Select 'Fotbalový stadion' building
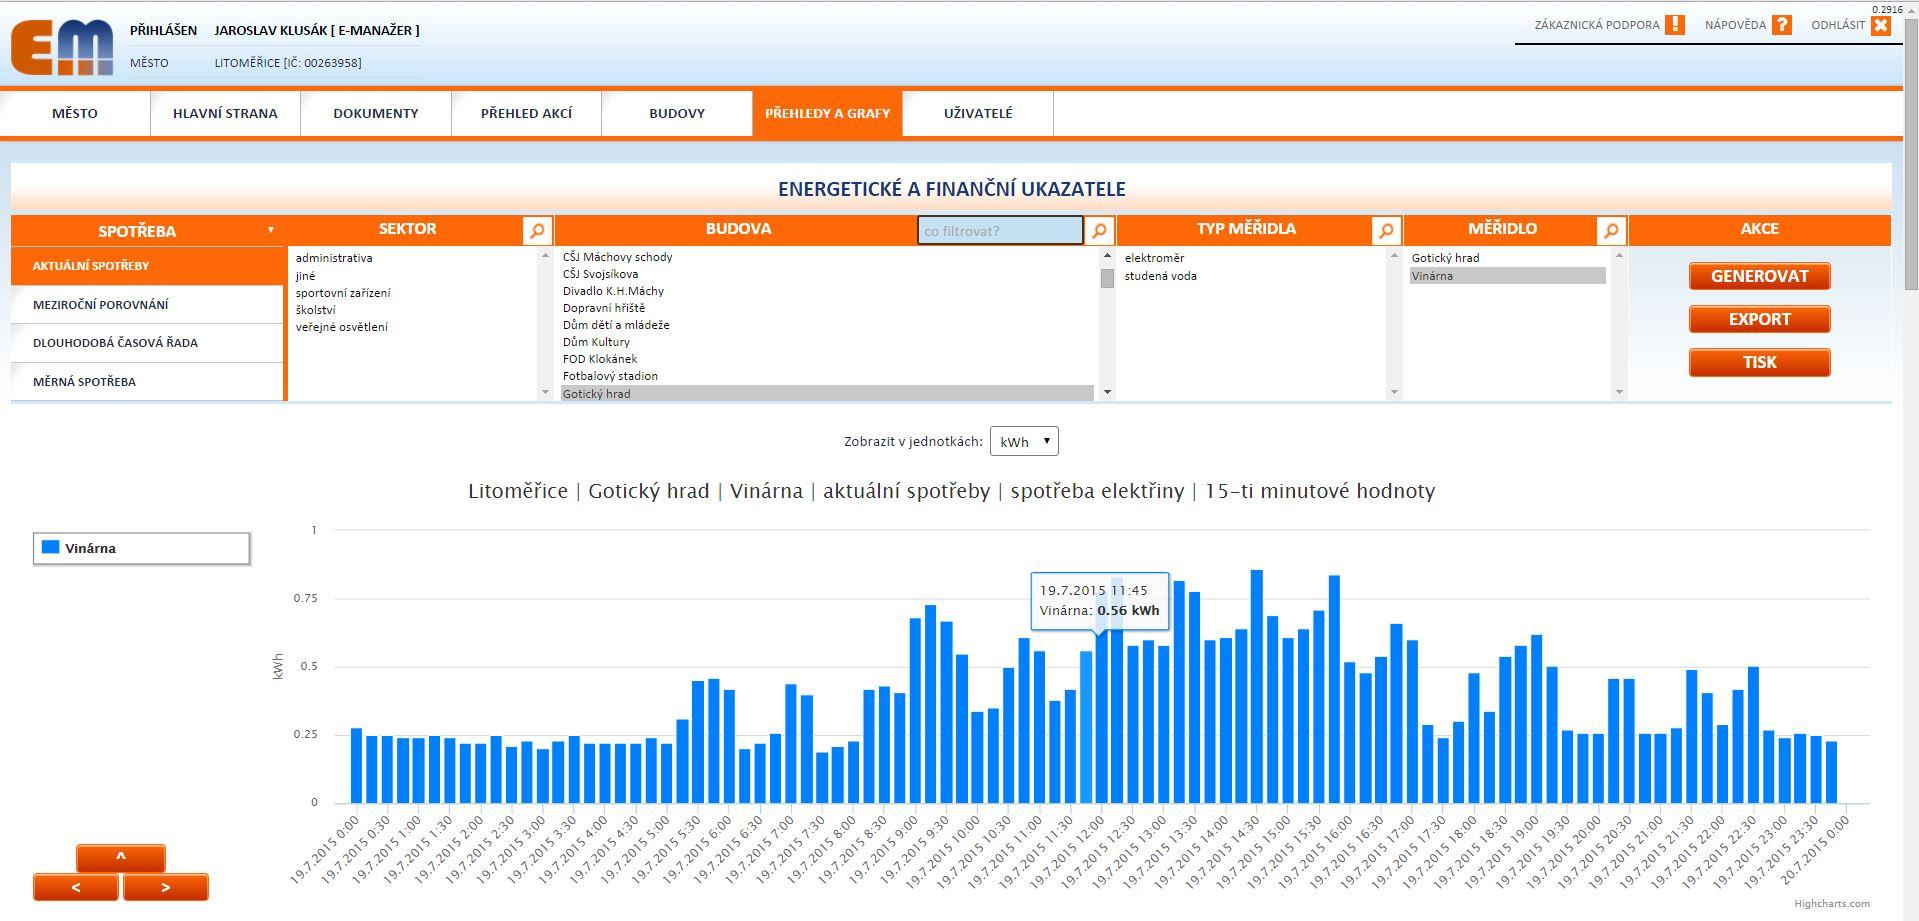Viewport: 1919px width, 921px height. coord(610,376)
